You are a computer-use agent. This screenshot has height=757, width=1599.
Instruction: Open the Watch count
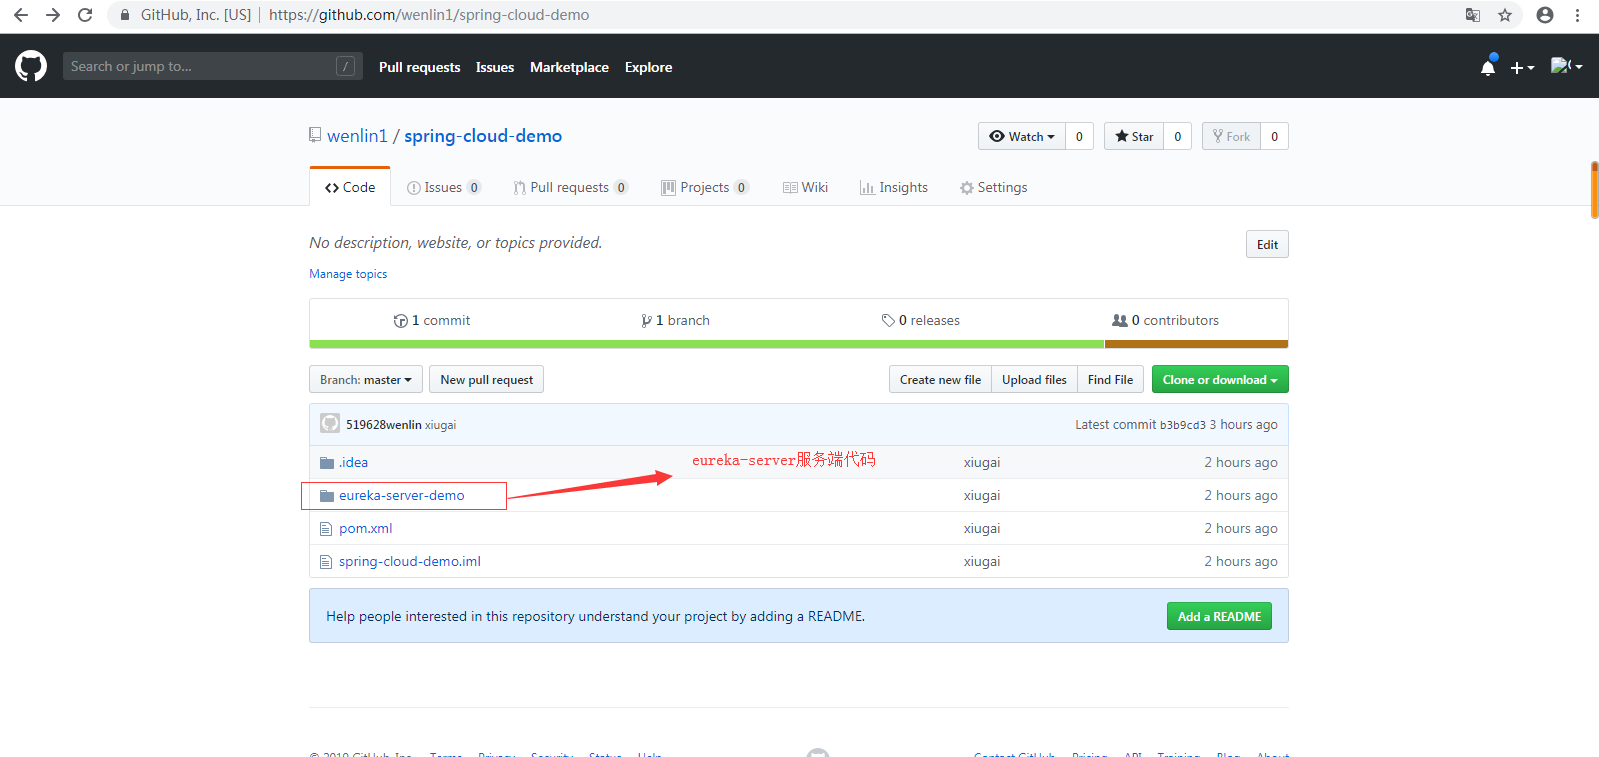click(x=1079, y=136)
